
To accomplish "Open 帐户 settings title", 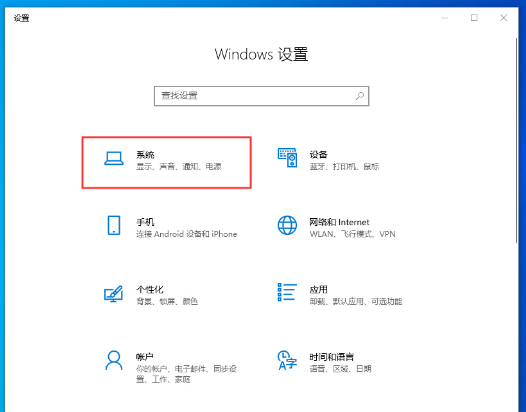I will [x=145, y=357].
